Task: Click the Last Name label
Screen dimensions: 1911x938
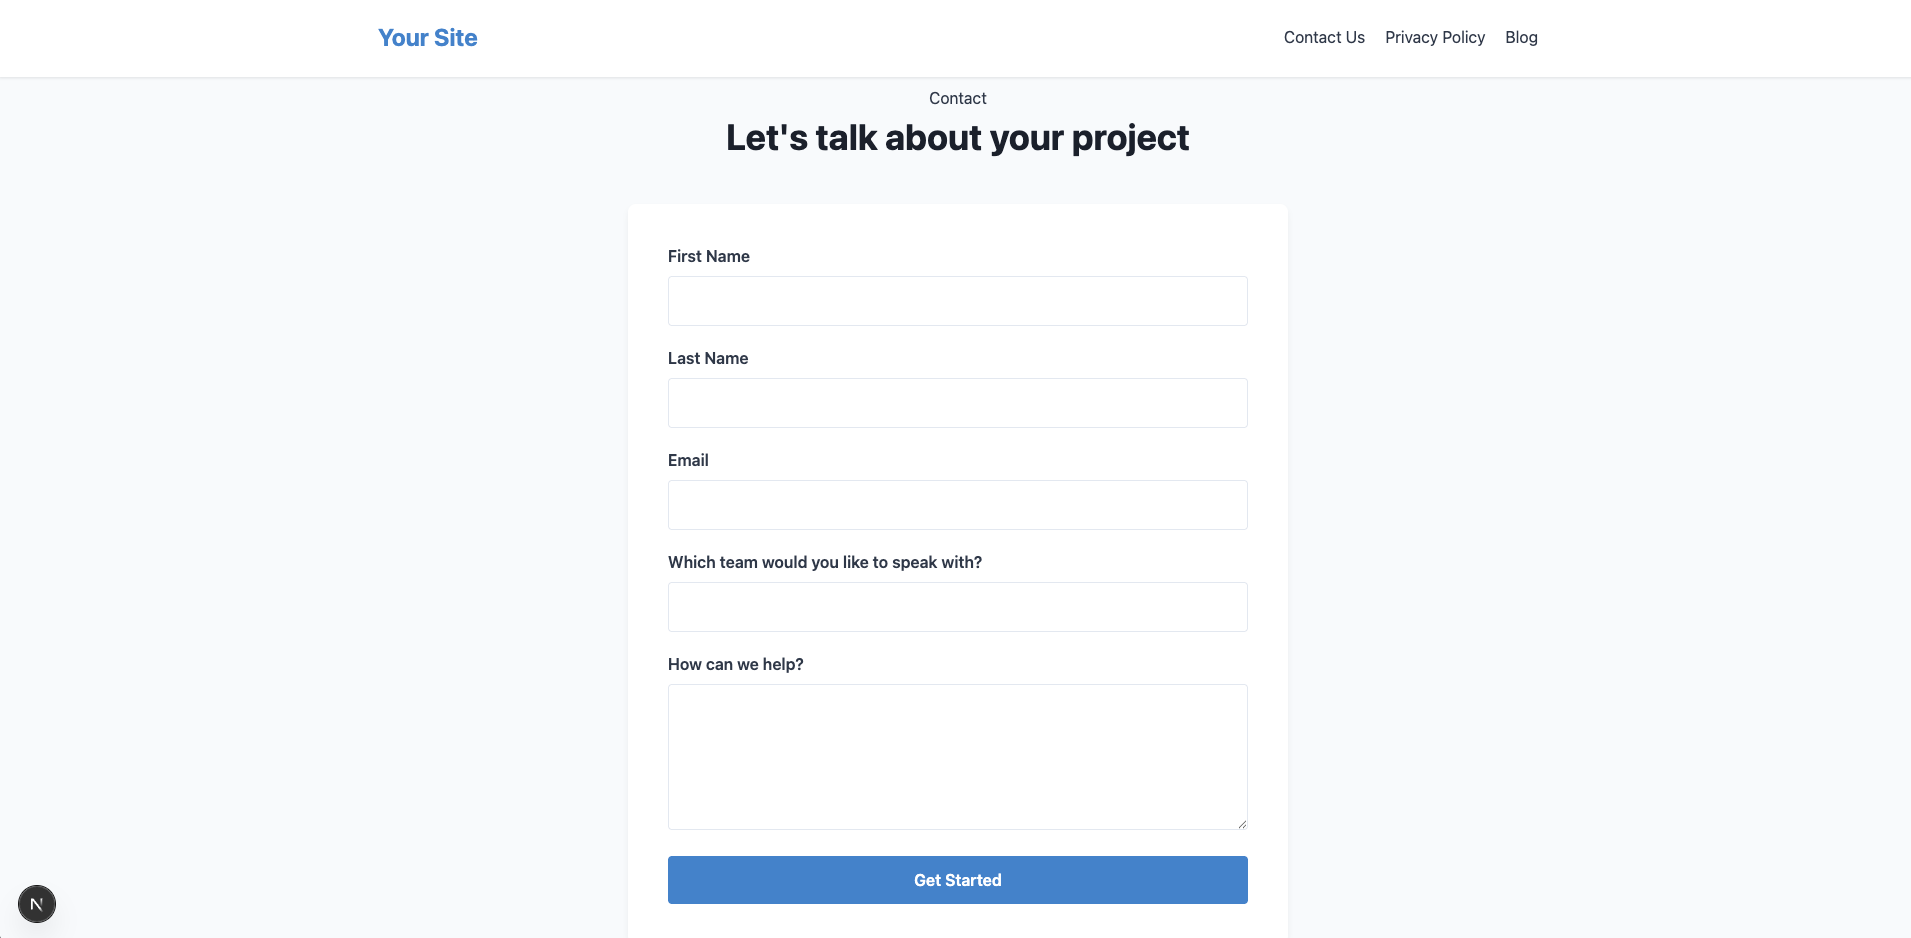Action: pyautogui.click(x=707, y=358)
